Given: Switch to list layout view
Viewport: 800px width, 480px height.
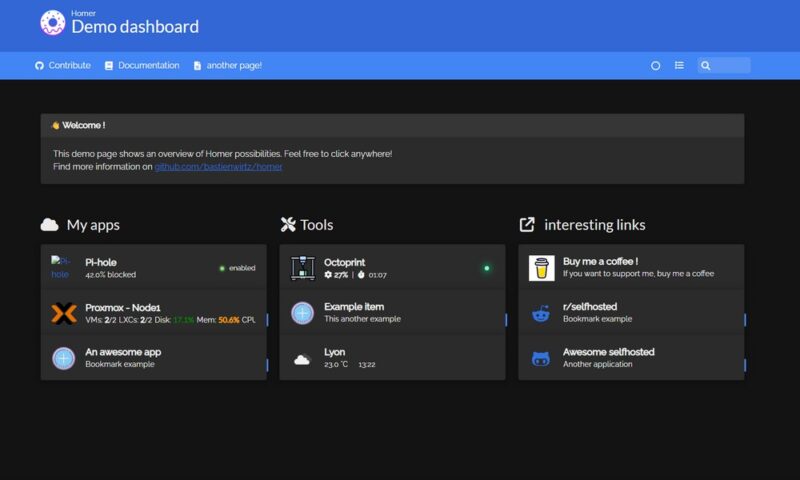Looking at the screenshot, I should click(x=680, y=66).
